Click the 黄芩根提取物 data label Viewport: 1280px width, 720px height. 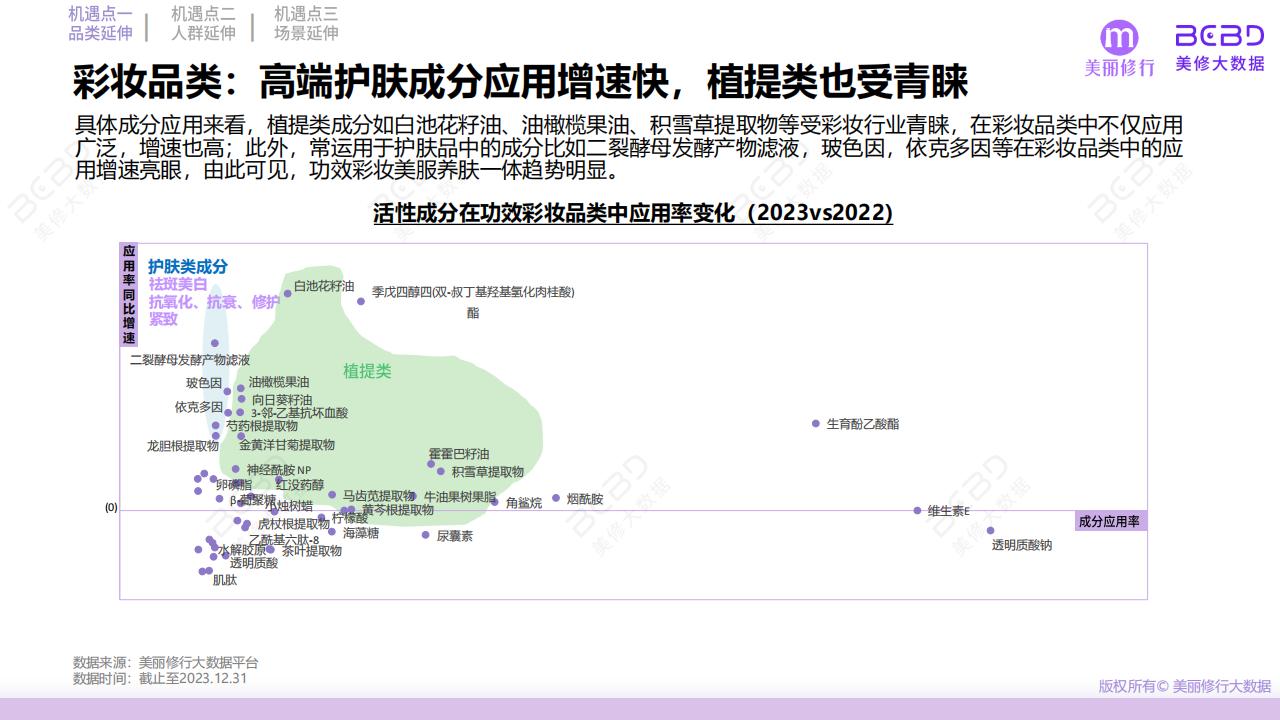pos(398,510)
